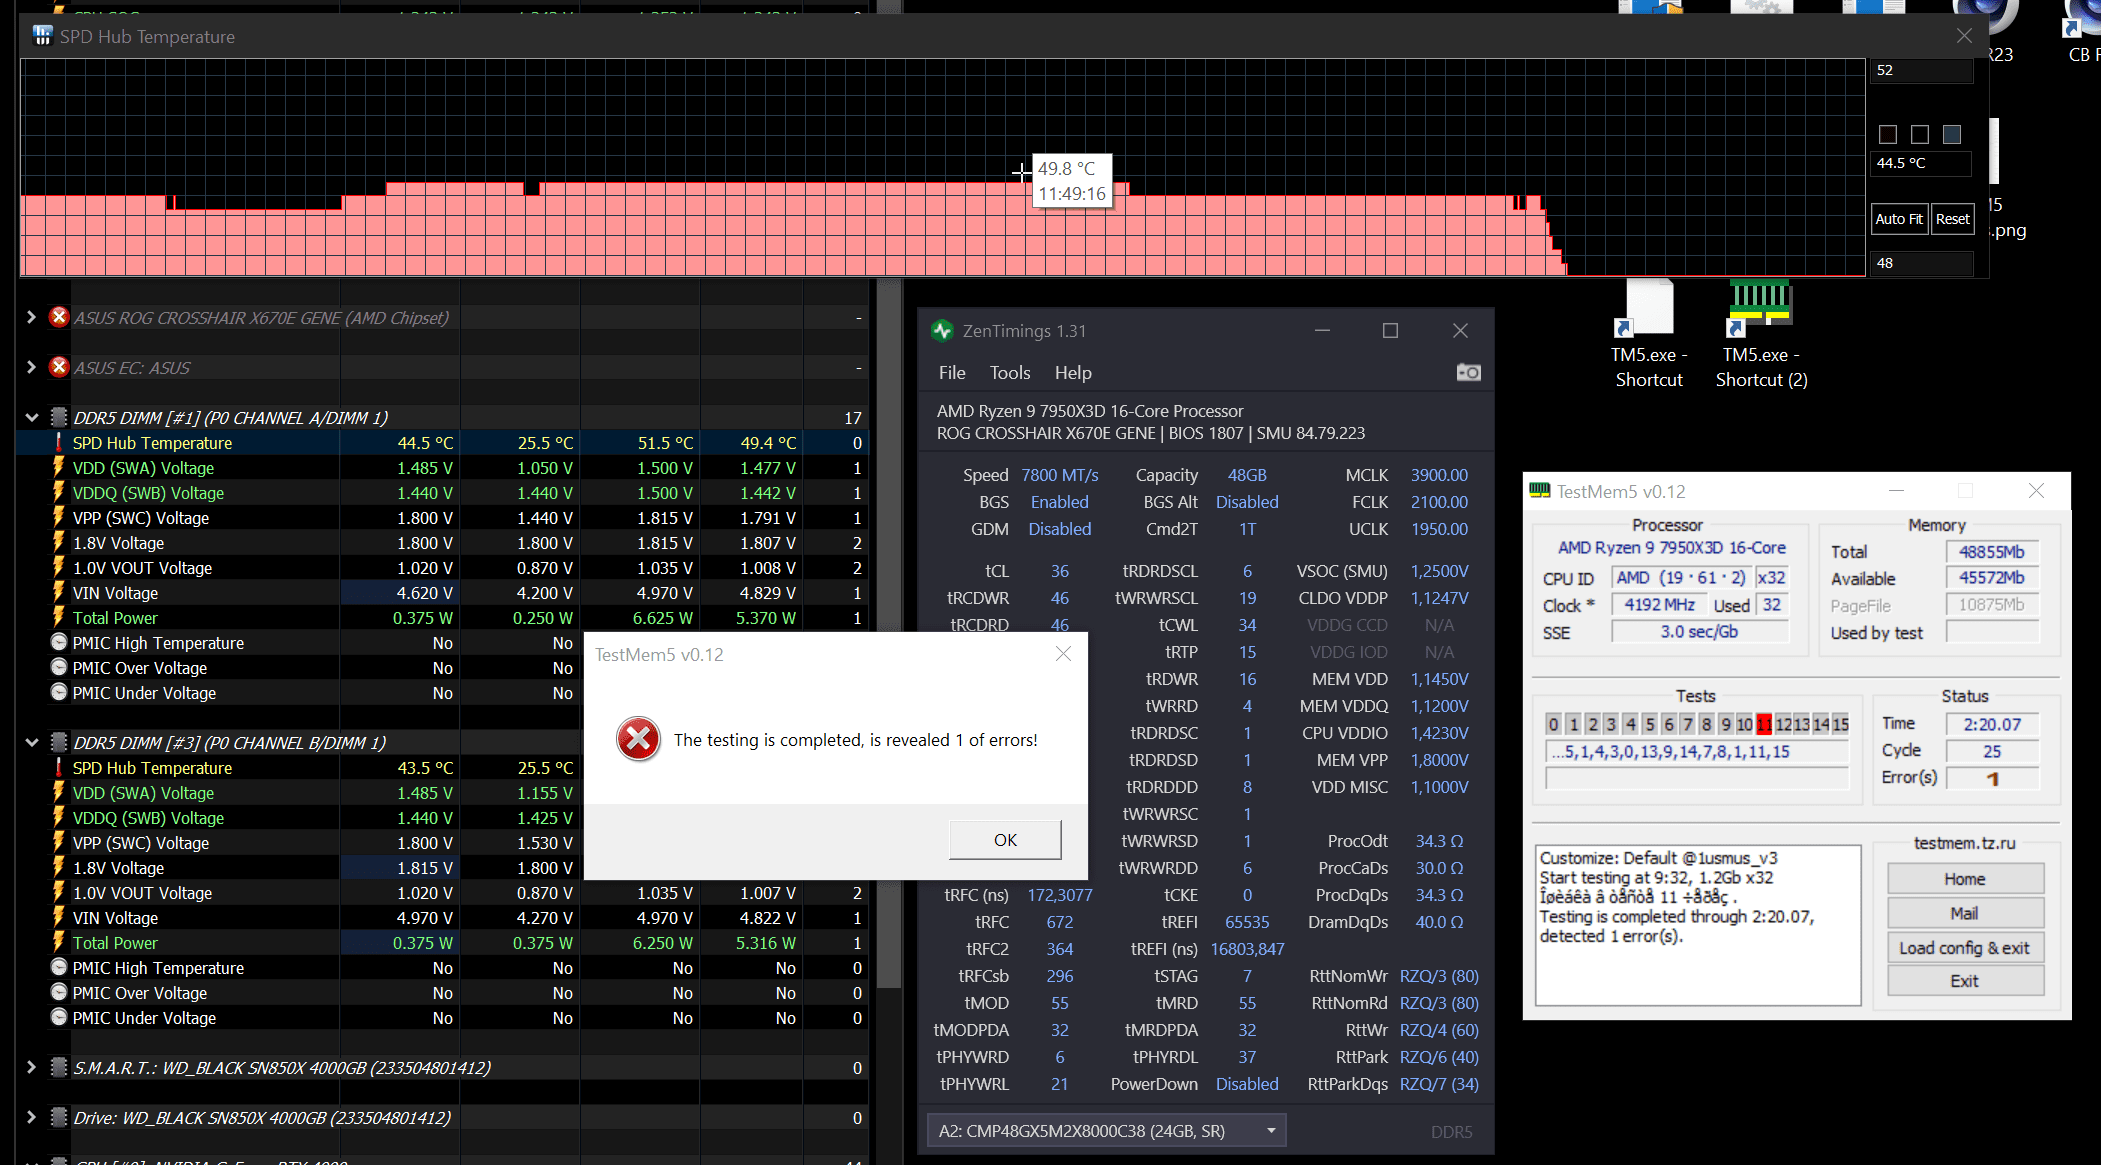Click circle icon of DIMM #3 PMIC Under Voltage
This screenshot has height=1165, width=2101.
click(x=59, y=1017)
